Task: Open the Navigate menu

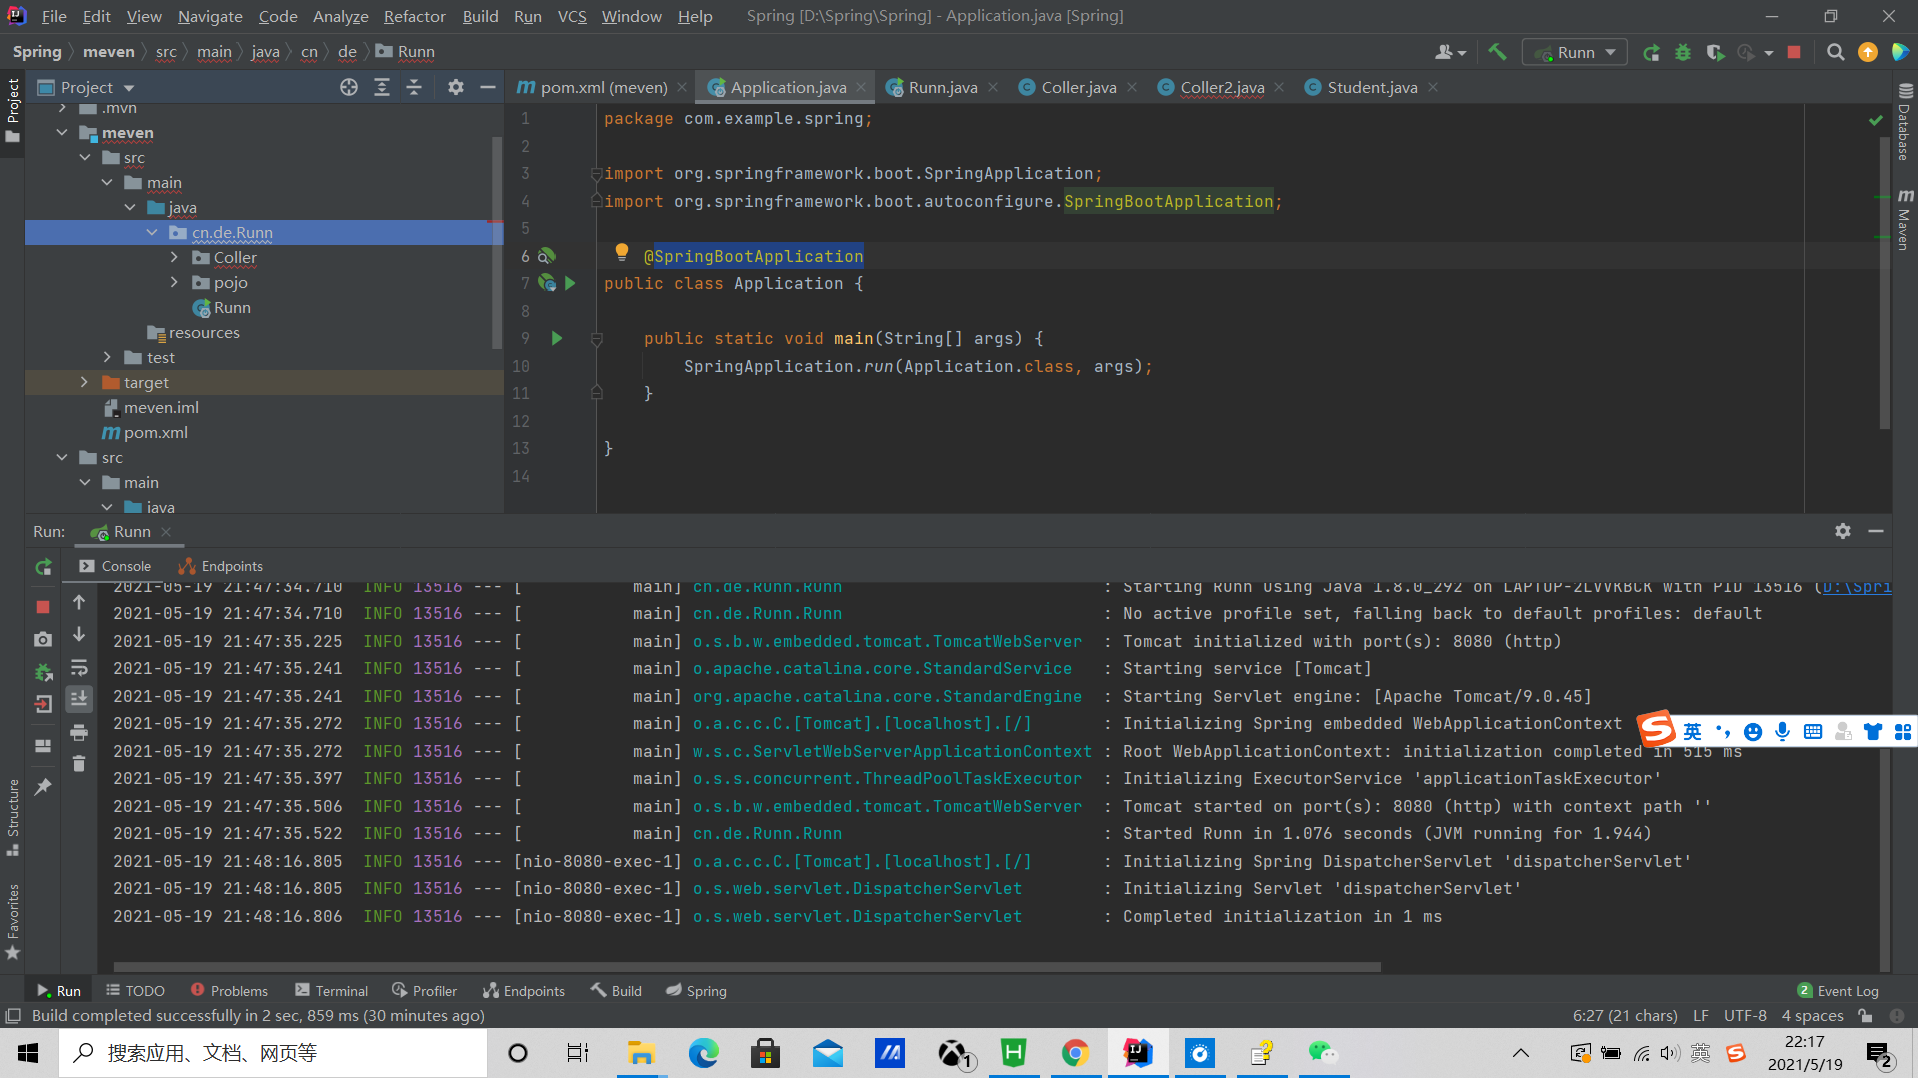Action: pos(209,16)
